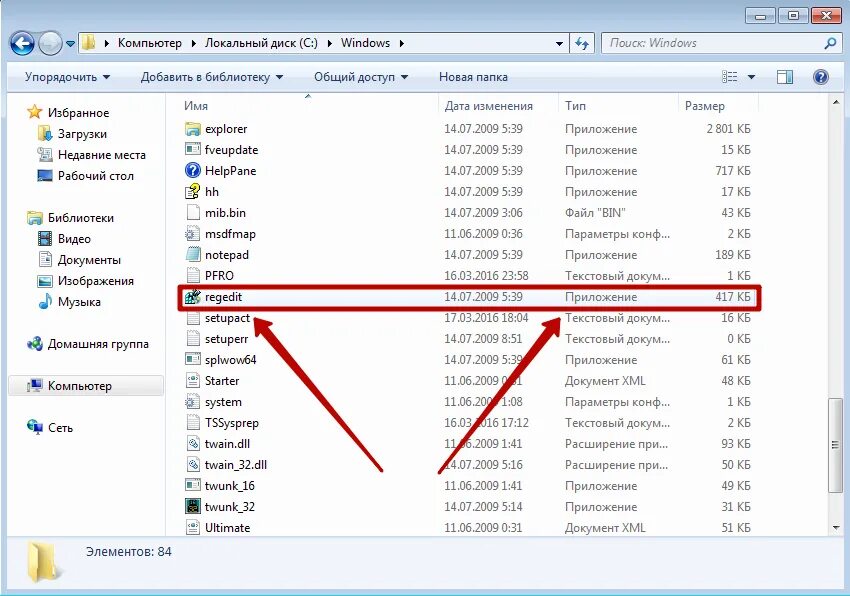The height and width of the screenshot is (596, 850).
Task: Toggle the preview pane icon
Action: (x=784, y=77)
